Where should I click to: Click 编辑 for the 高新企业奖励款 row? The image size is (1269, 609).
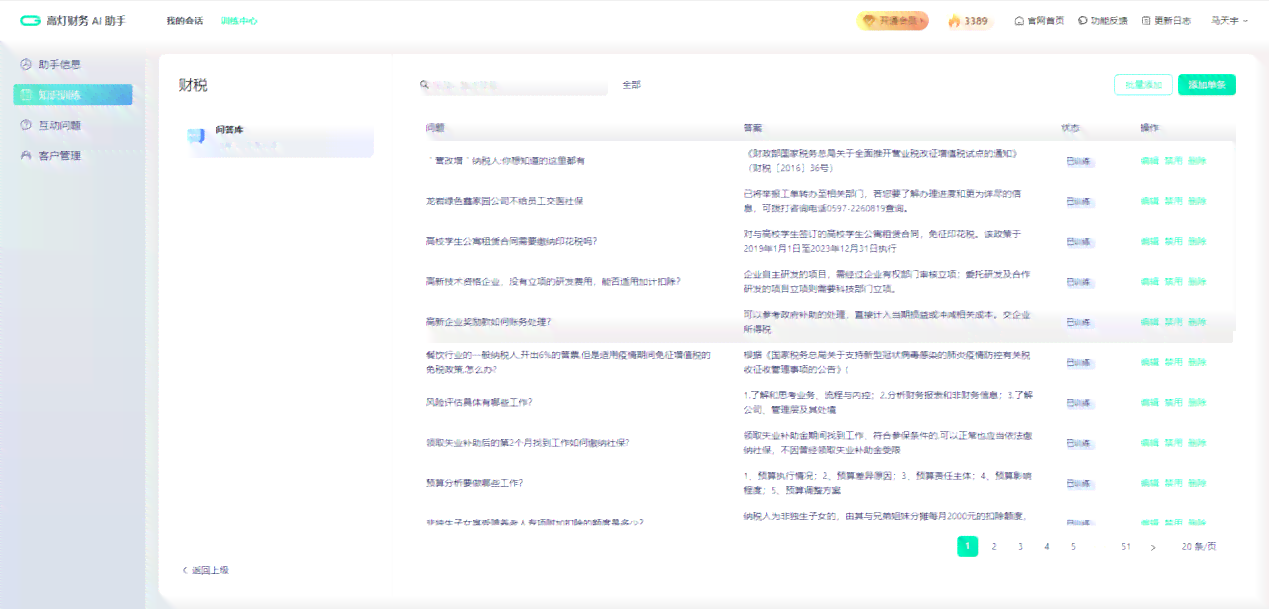click(1149, 322)
